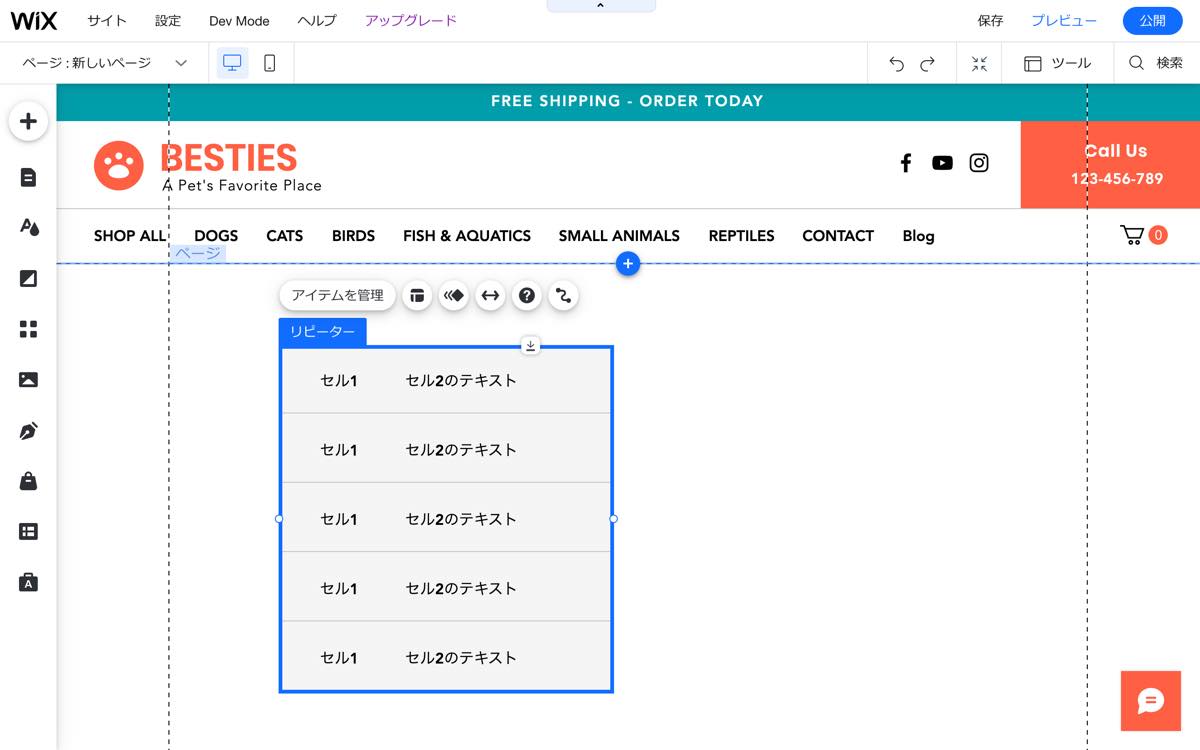Image resolution: width=1200 pixels, height=750 pixels.
Task: Open the eCommerce shopping bag sidebar icon
Action: 28,481
